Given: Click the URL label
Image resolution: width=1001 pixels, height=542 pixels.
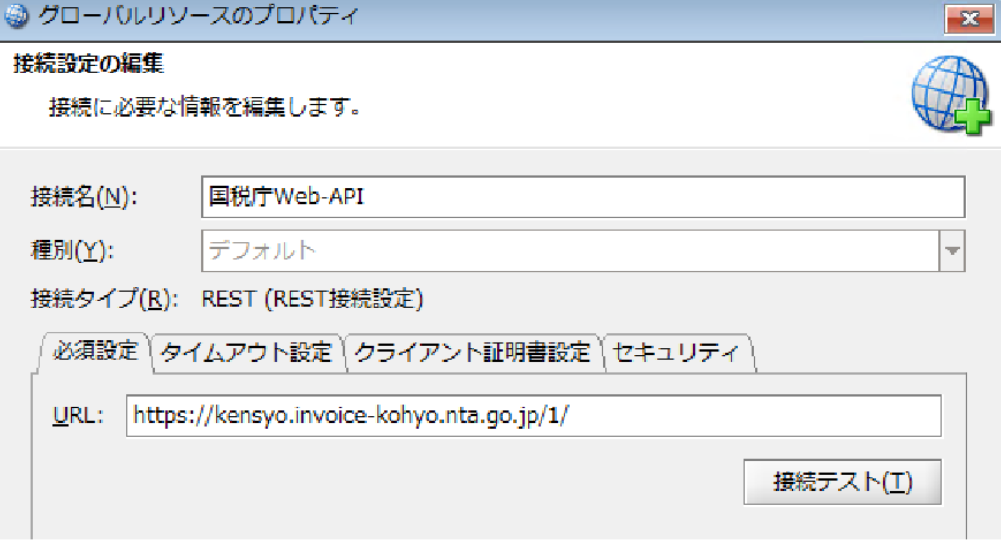Looking at the screenshot, I should coord(78,416).
